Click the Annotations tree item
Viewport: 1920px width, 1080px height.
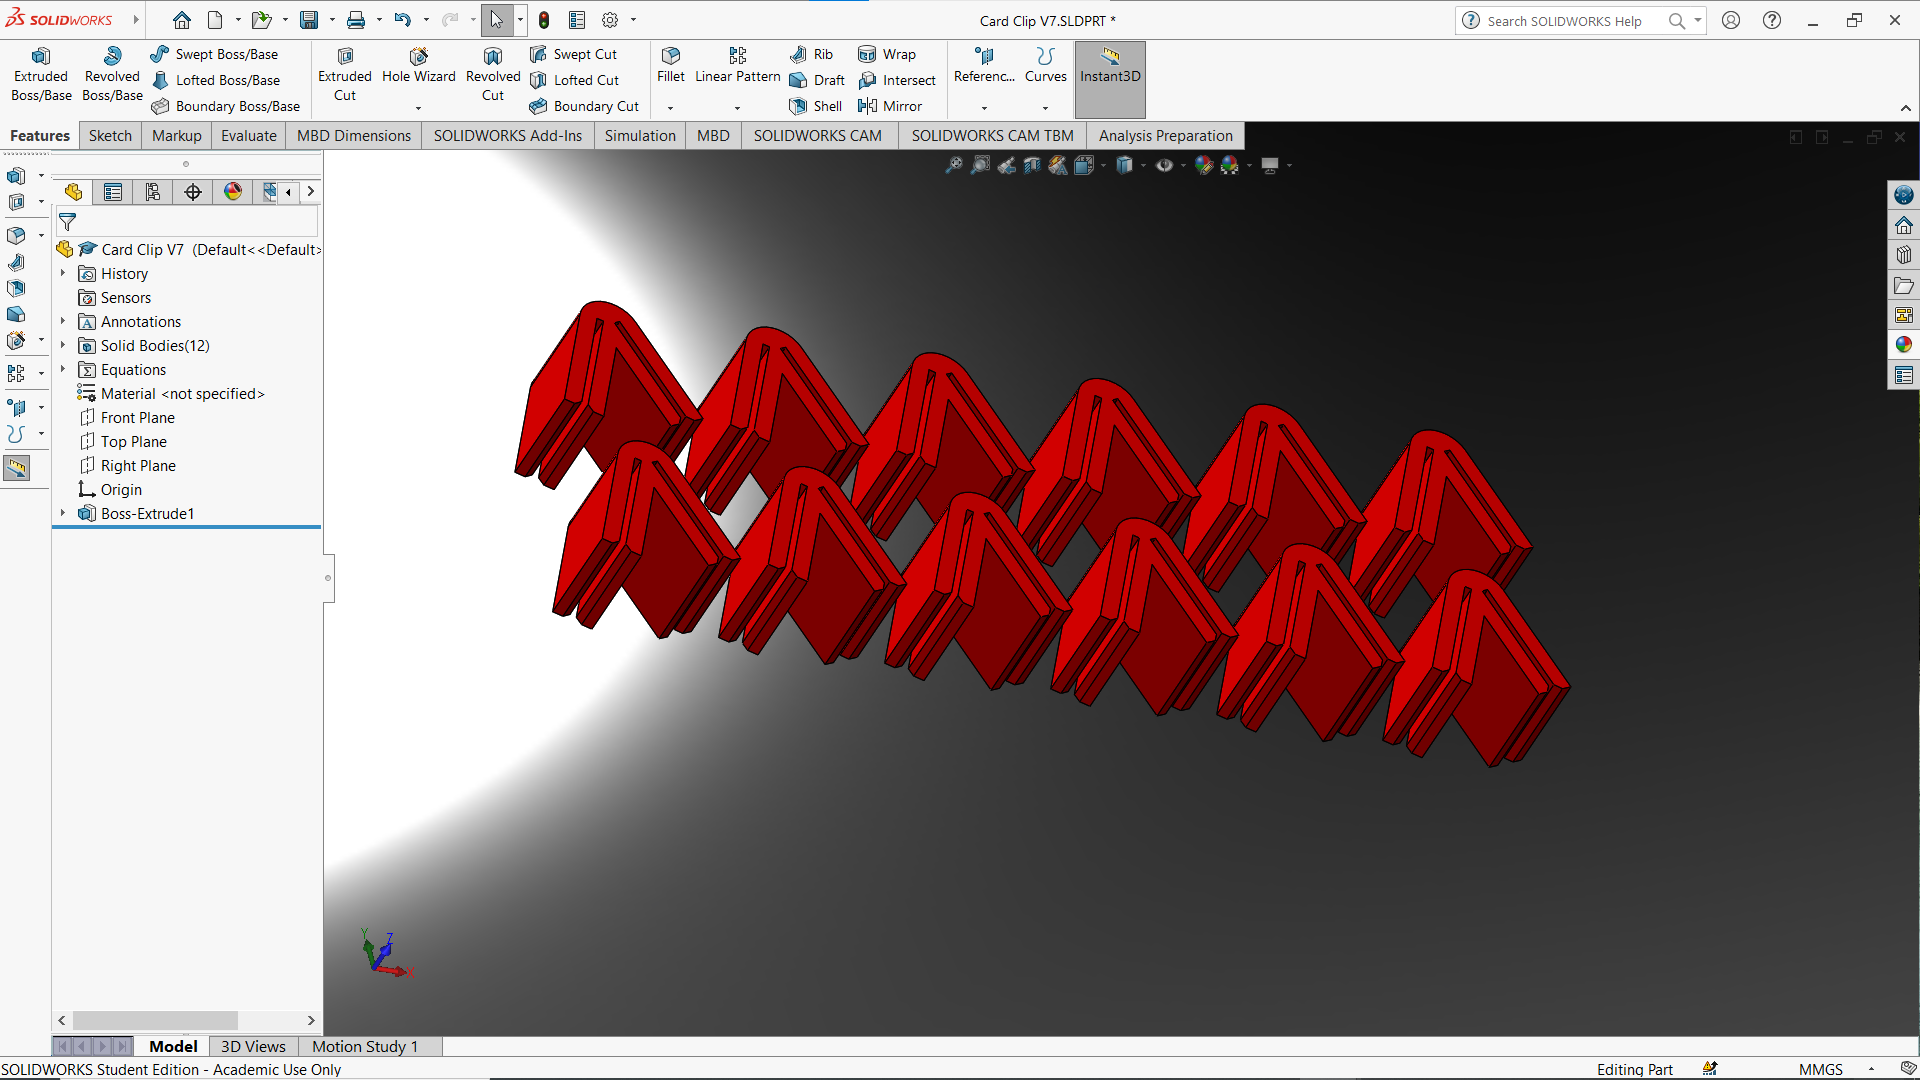coord(140,320)
